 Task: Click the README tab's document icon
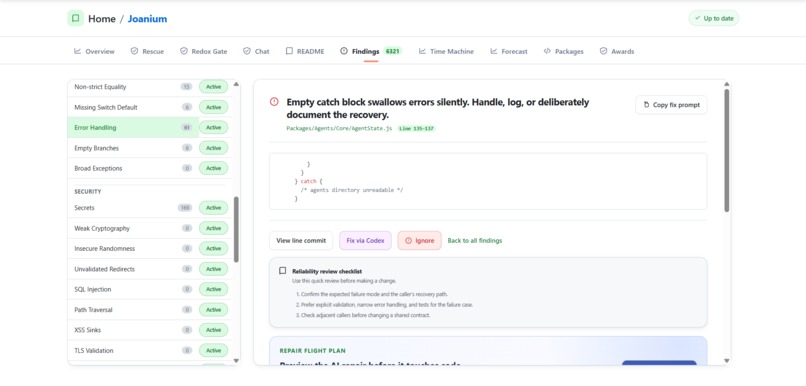click(289, 51)
